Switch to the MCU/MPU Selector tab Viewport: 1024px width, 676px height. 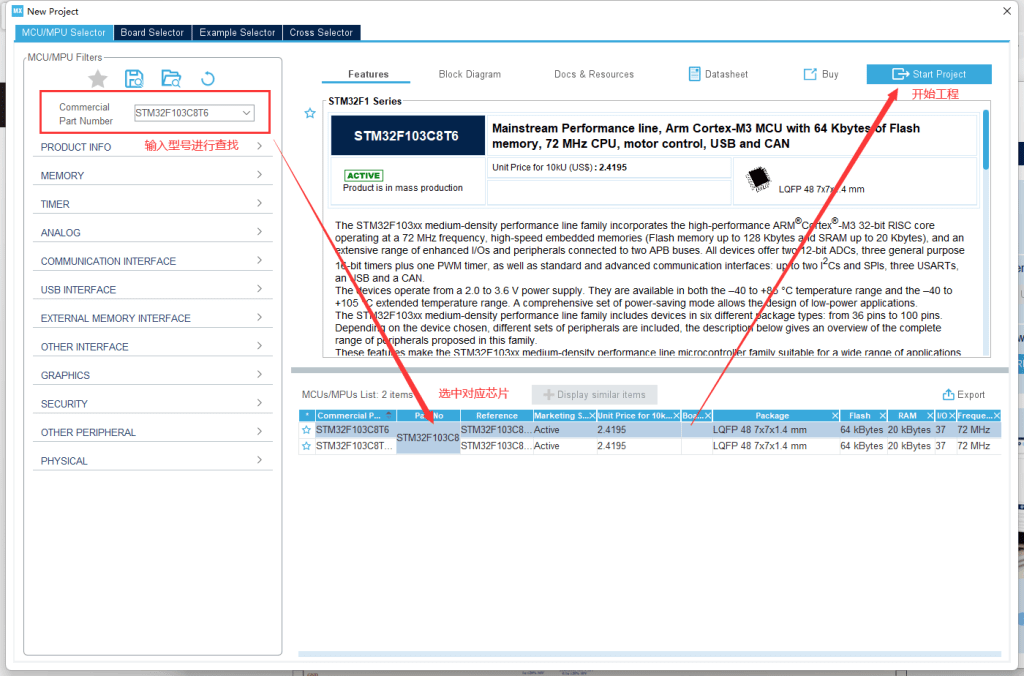tap(63, 33)
